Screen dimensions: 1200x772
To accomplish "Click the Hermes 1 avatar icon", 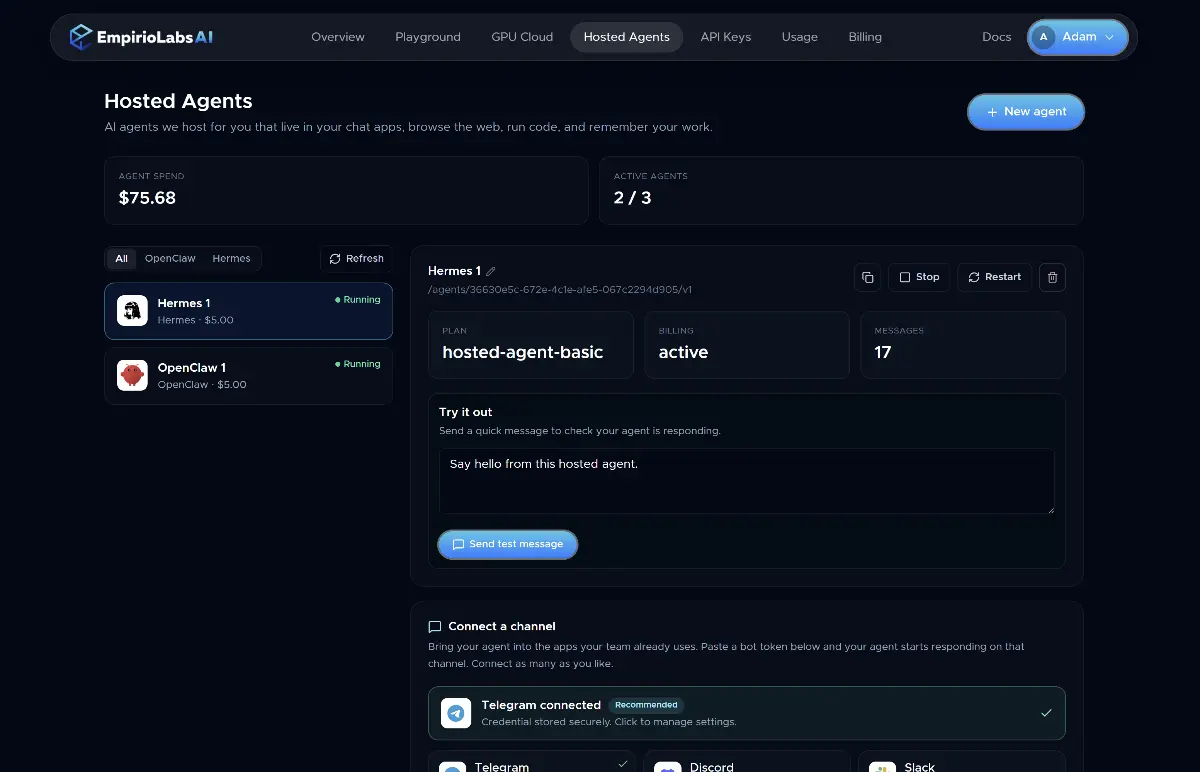I will [132, 311].
